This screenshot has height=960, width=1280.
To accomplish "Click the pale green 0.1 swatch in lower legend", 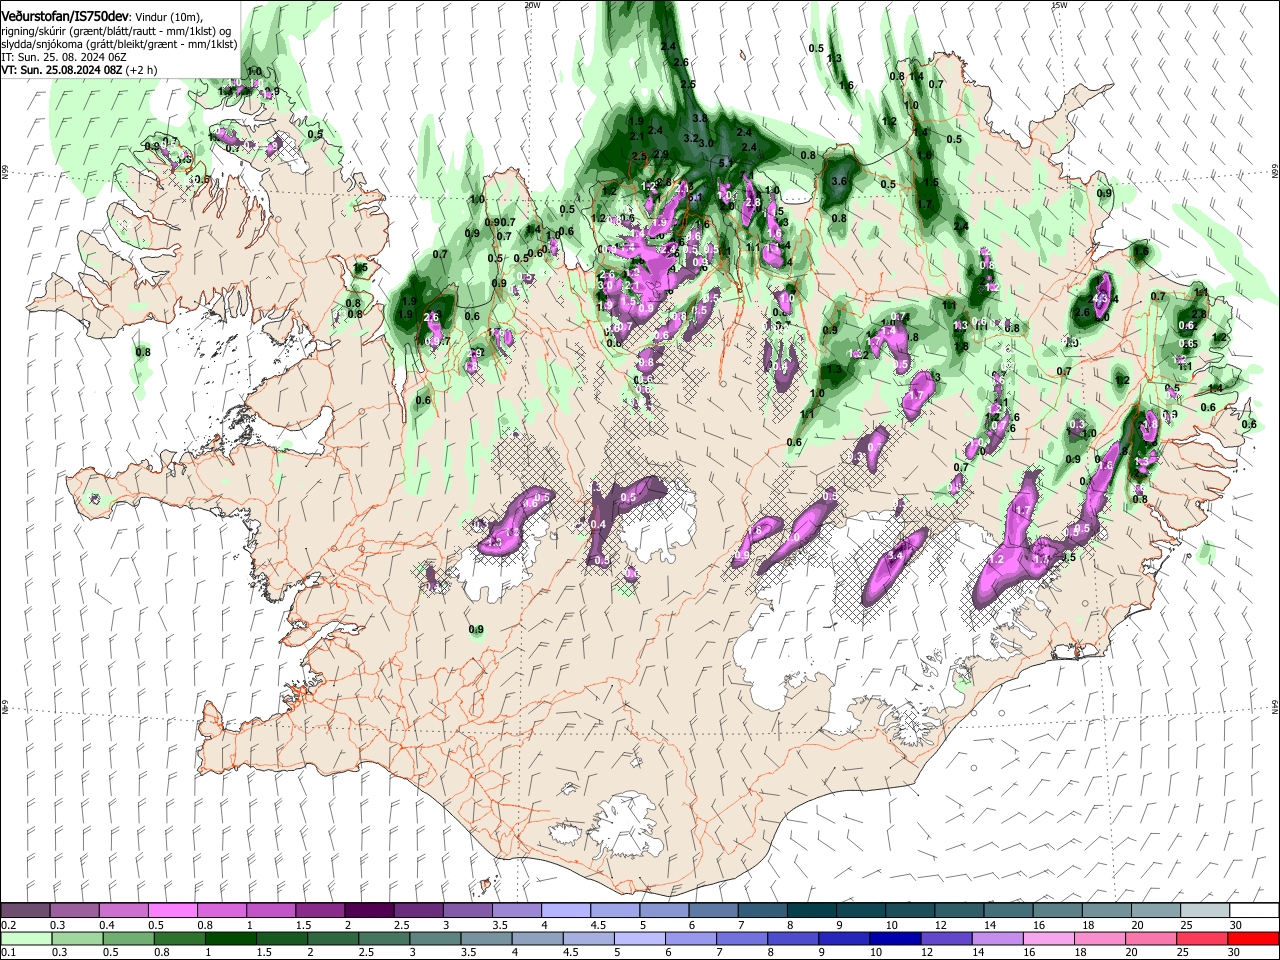I will point(26,938).
